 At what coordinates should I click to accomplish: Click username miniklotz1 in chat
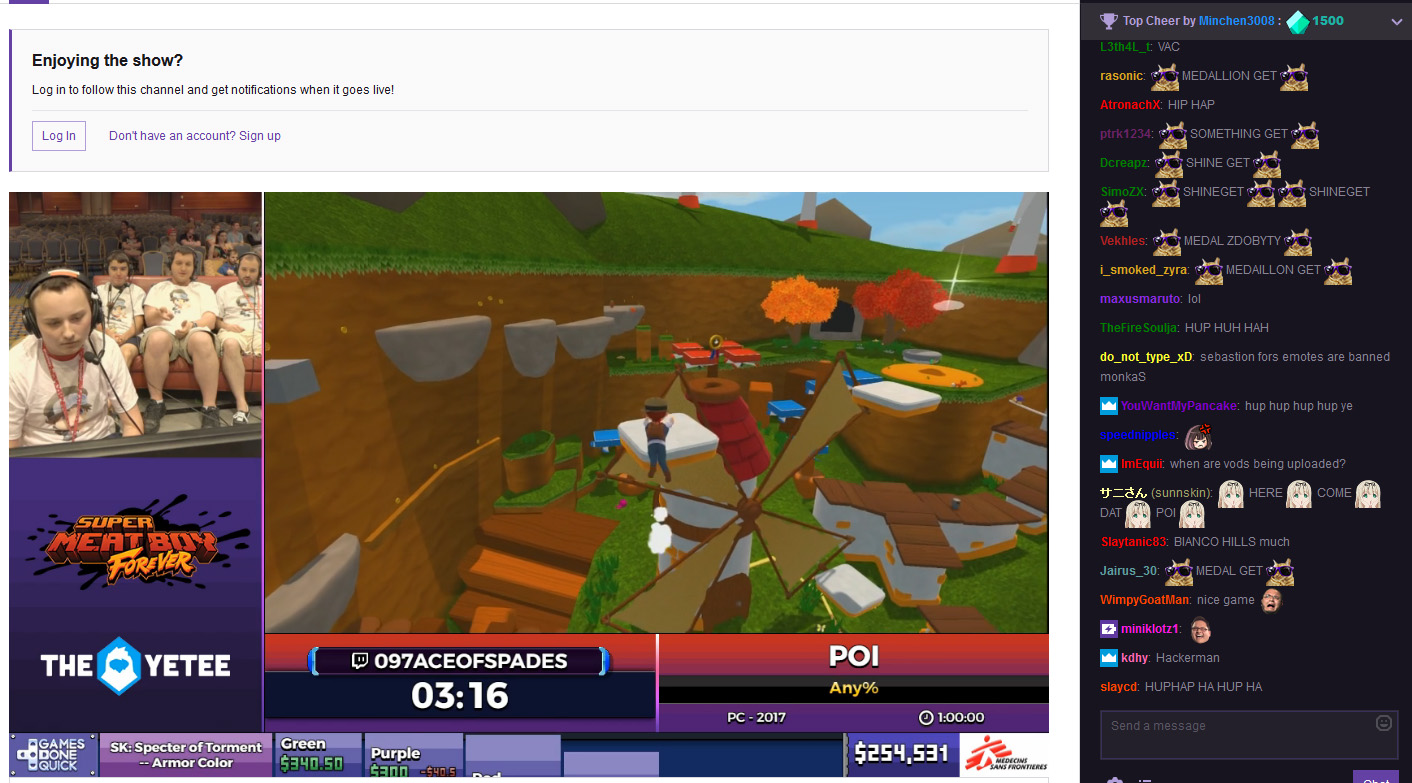pyautogui.click(x=1150, y=629)
